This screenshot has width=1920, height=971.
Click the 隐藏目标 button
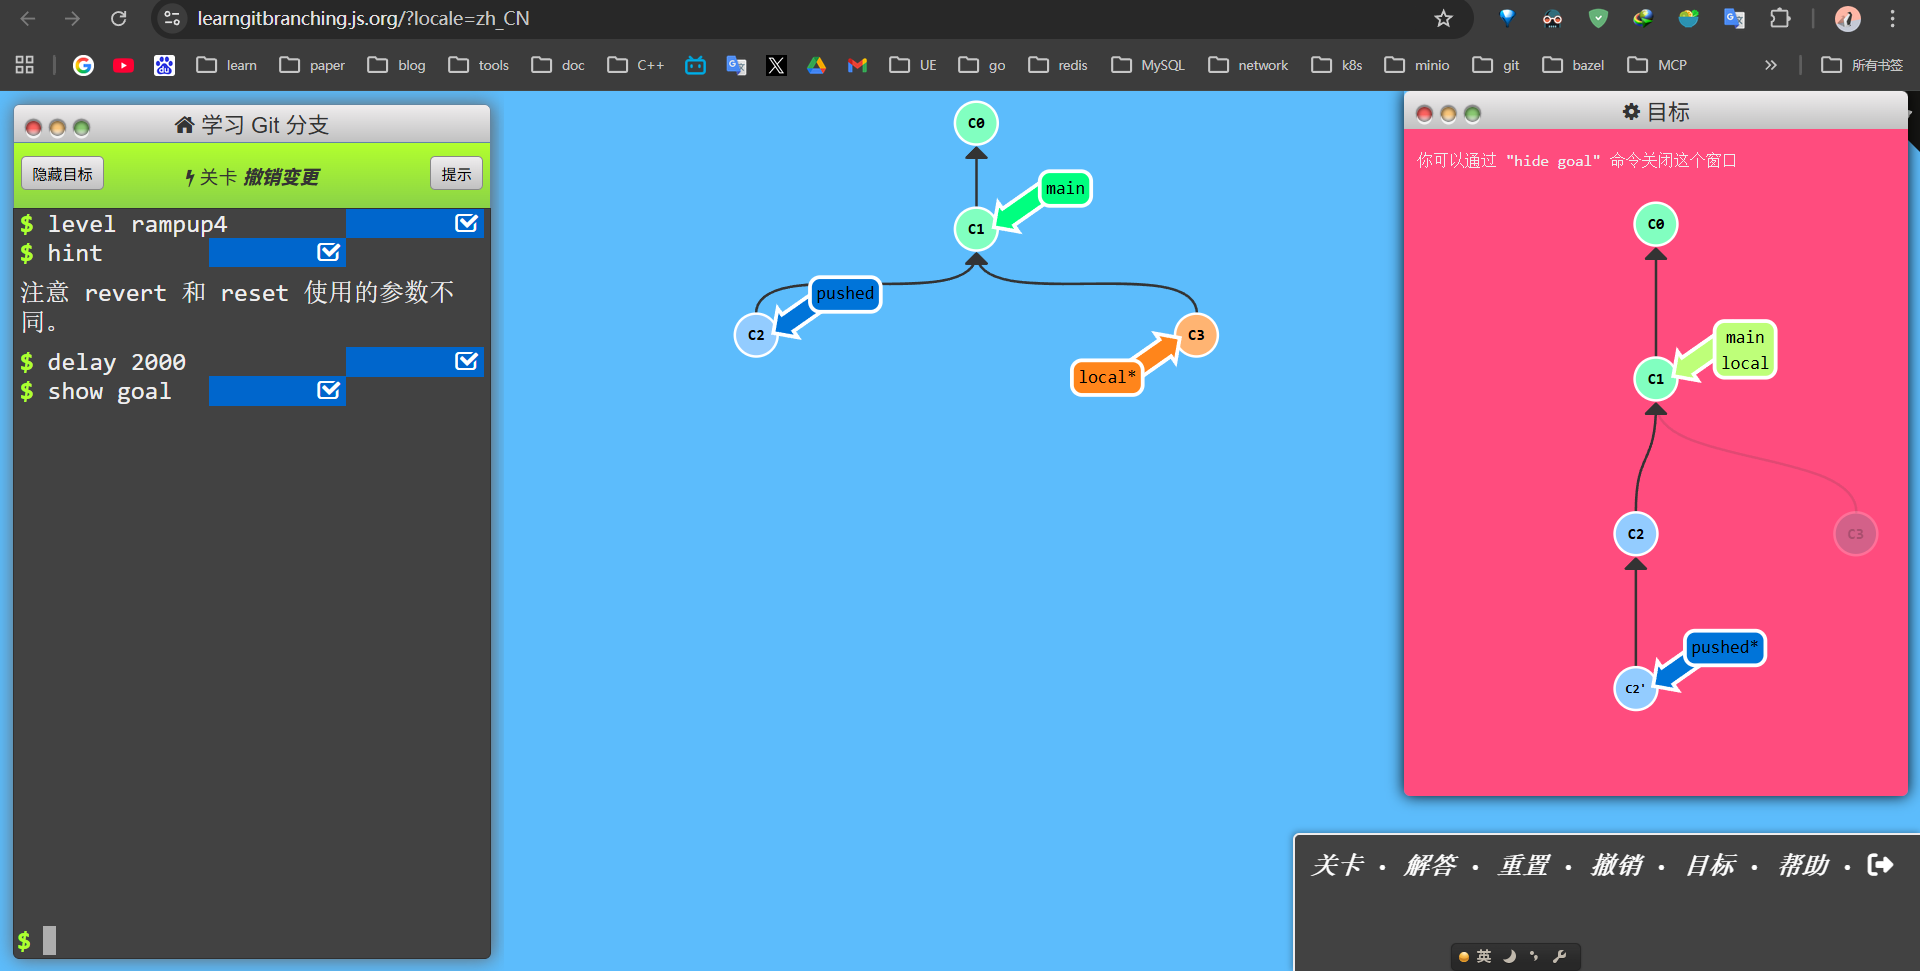[x=62, y=174]
